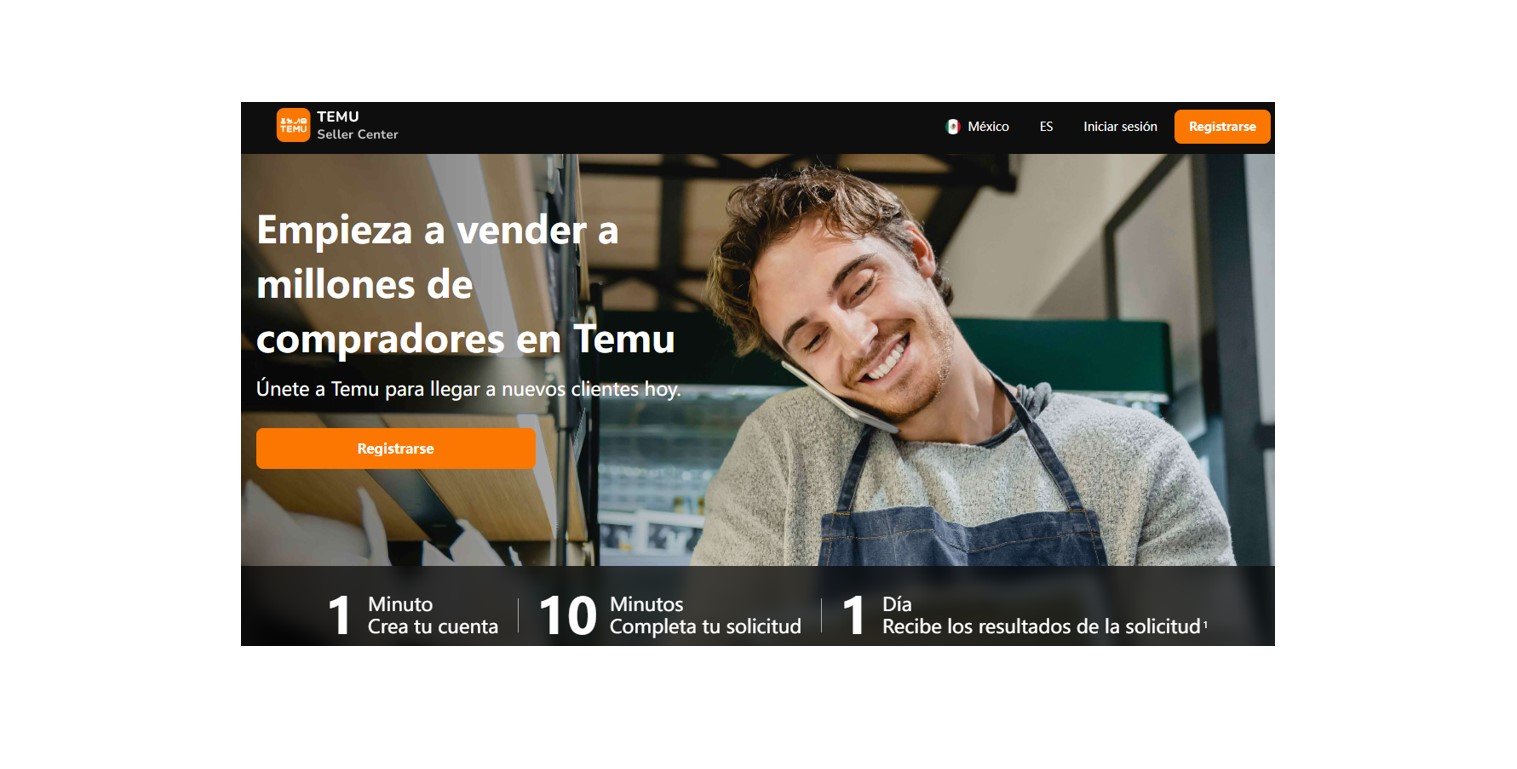Click the Mexico flag icon
This screenshot has width=1517, height=769.
[x=953, y=127]
